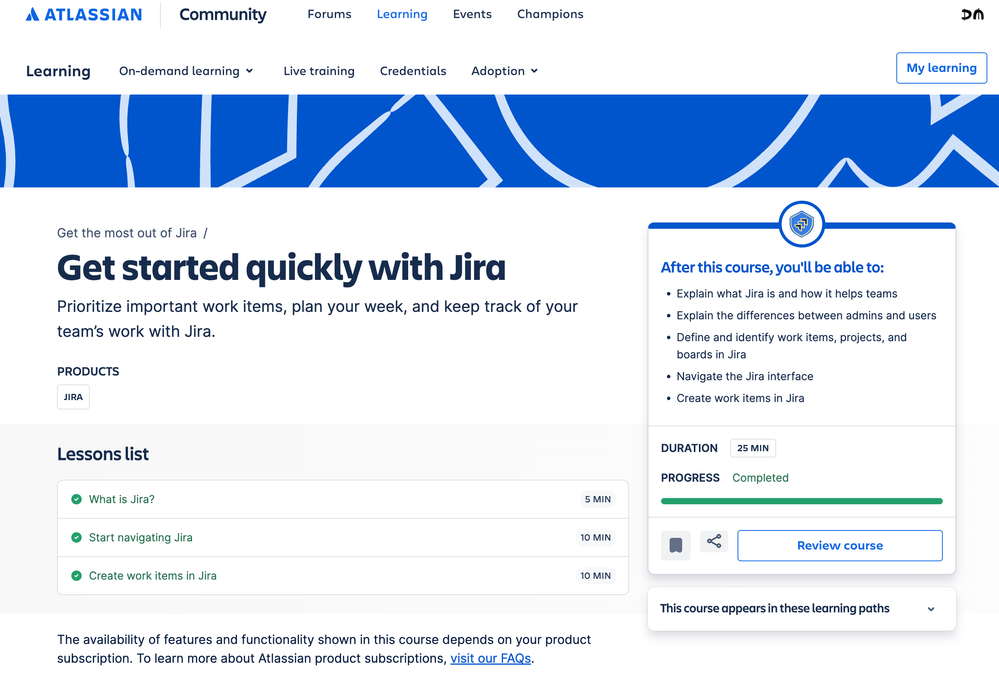Open the Champions page
The height and width of the screenshot is (680, 999).
coord(550,14)
